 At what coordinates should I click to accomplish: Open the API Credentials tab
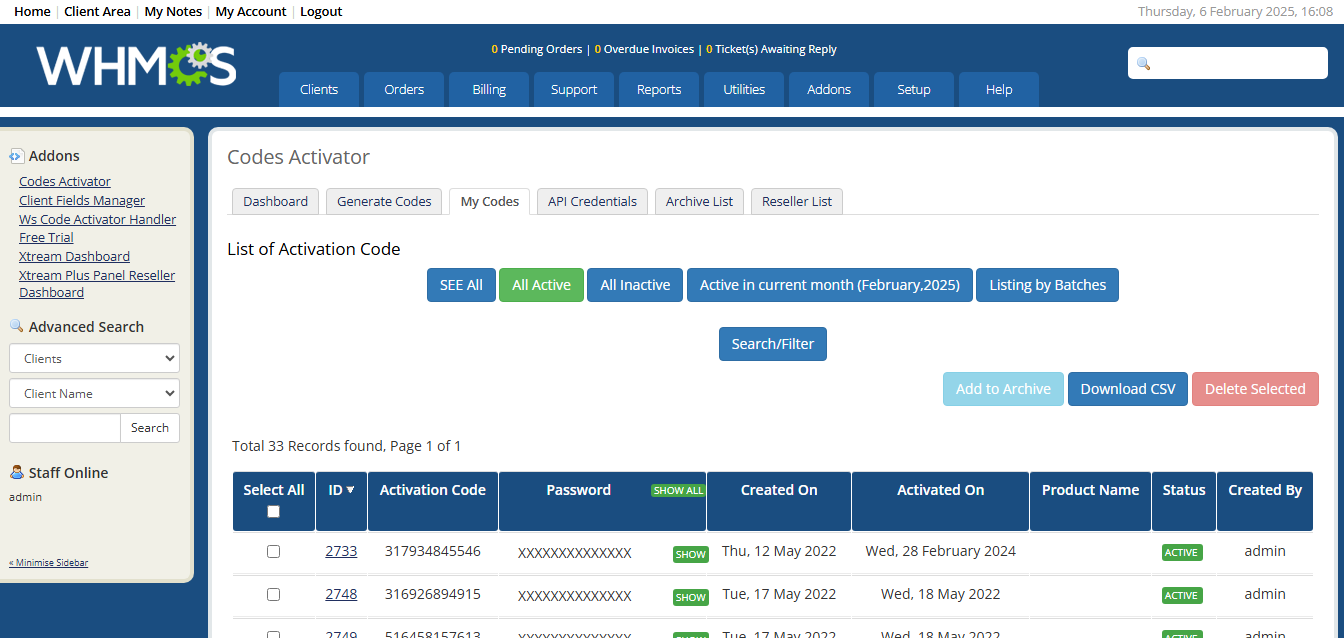point(592,201)
